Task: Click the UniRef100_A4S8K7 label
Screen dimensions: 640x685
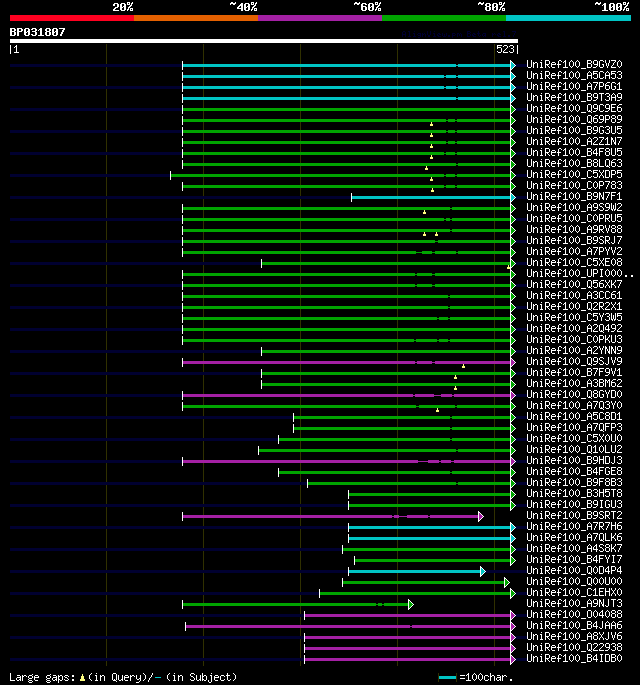Action: point(574,549)
